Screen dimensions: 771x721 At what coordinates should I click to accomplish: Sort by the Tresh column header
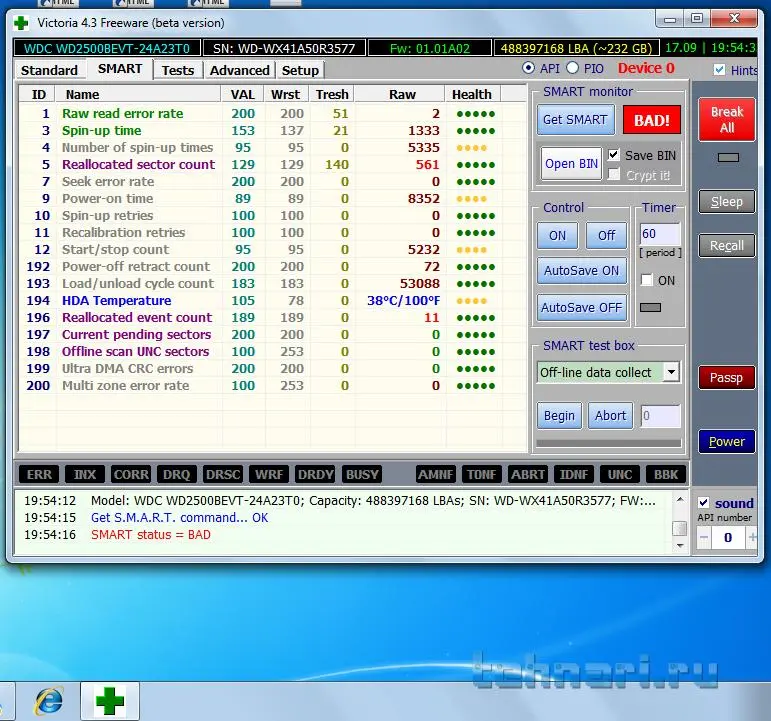pos(332,94)
